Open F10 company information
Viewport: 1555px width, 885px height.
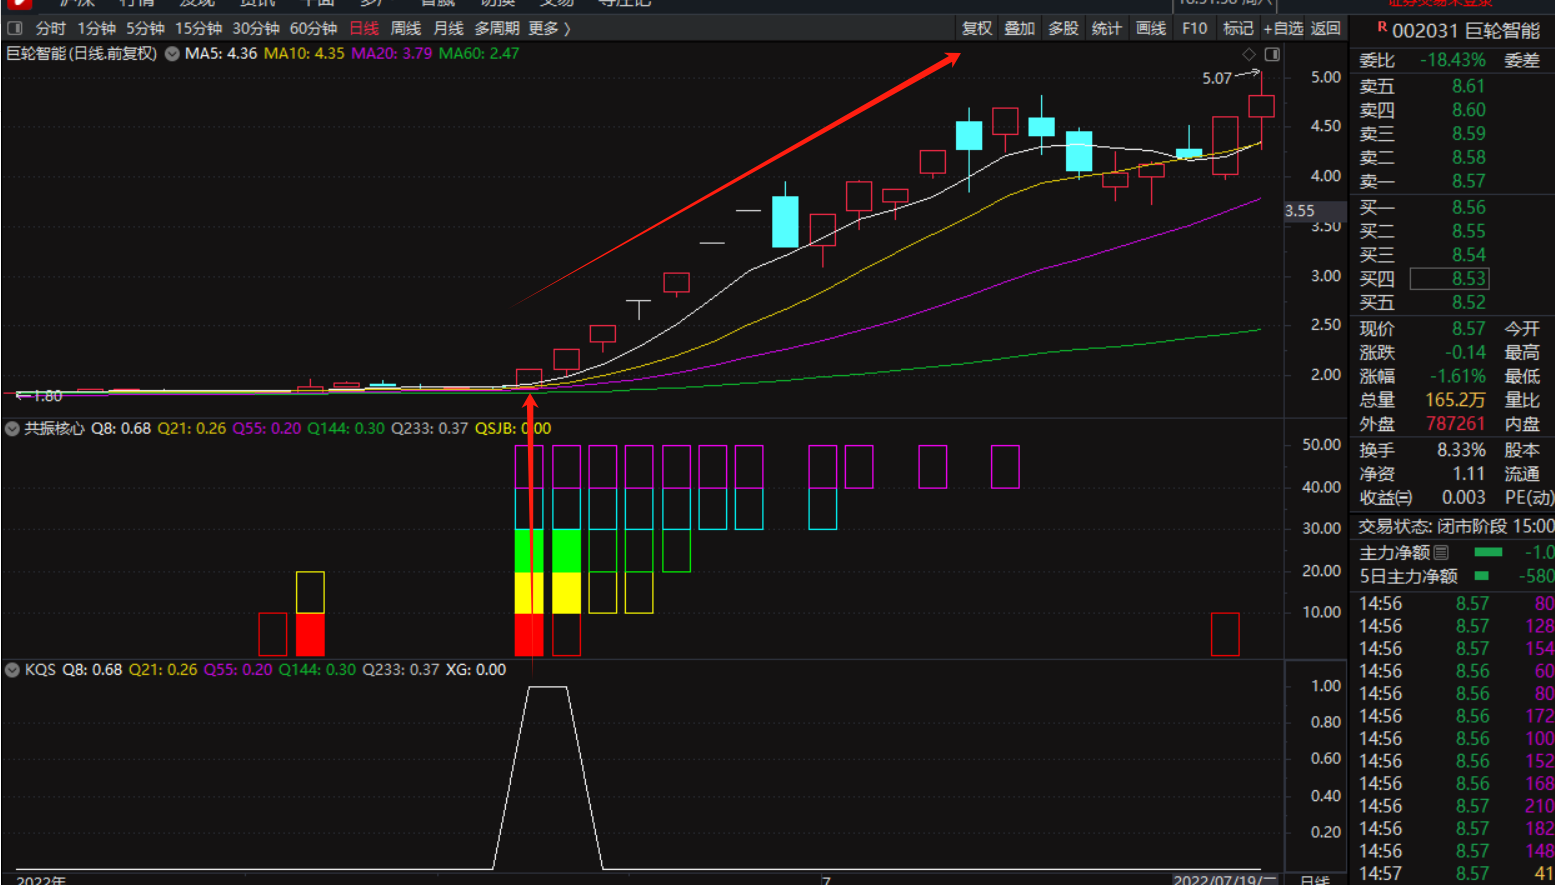(1194, 28)
